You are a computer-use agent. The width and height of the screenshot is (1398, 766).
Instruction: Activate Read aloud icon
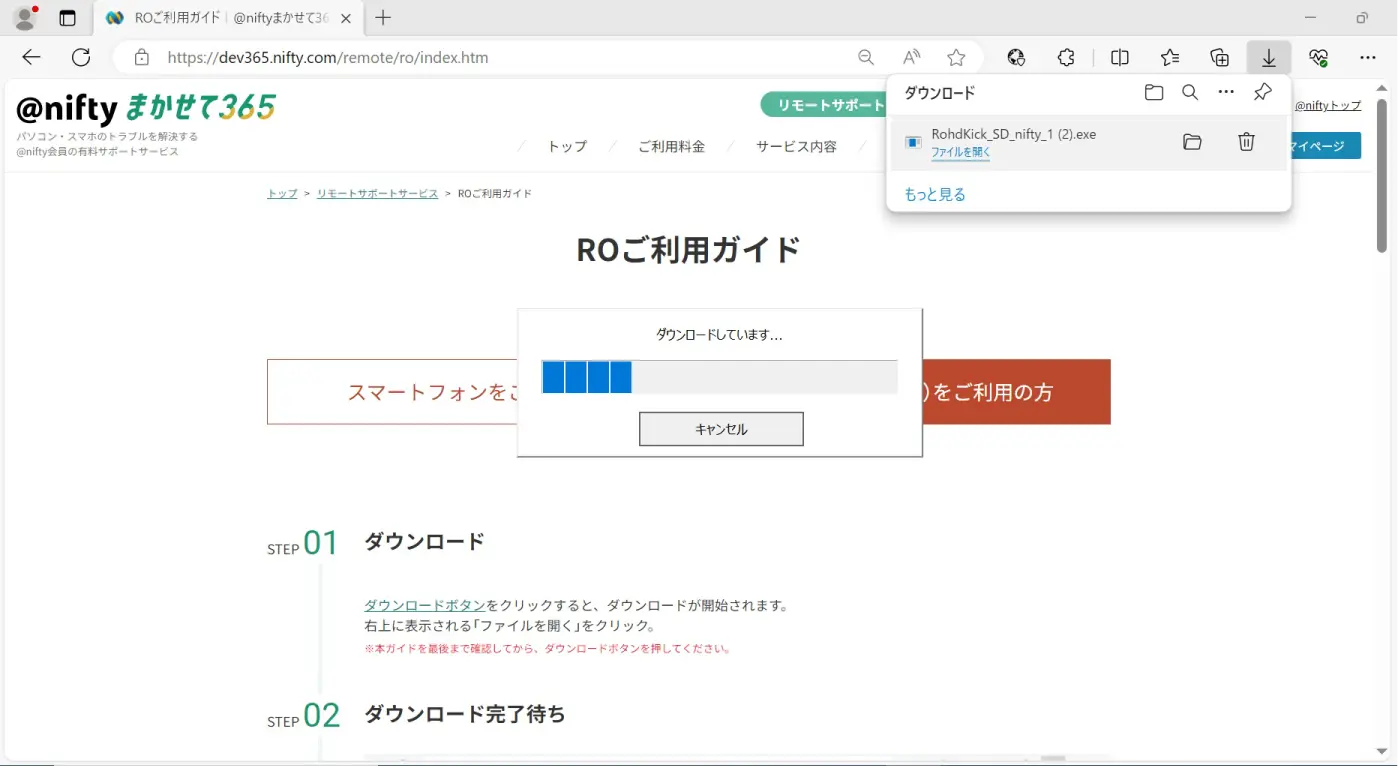(911, 57)
